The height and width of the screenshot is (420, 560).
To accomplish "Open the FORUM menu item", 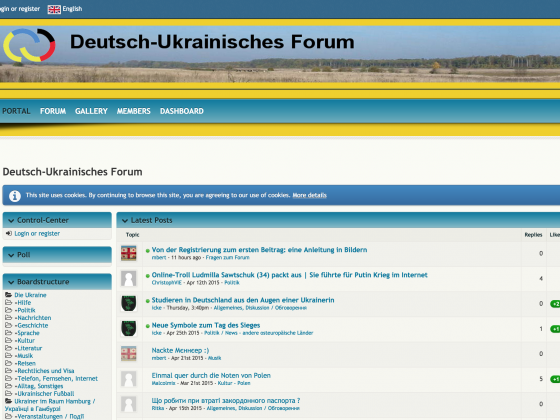I will click(53, 111).
